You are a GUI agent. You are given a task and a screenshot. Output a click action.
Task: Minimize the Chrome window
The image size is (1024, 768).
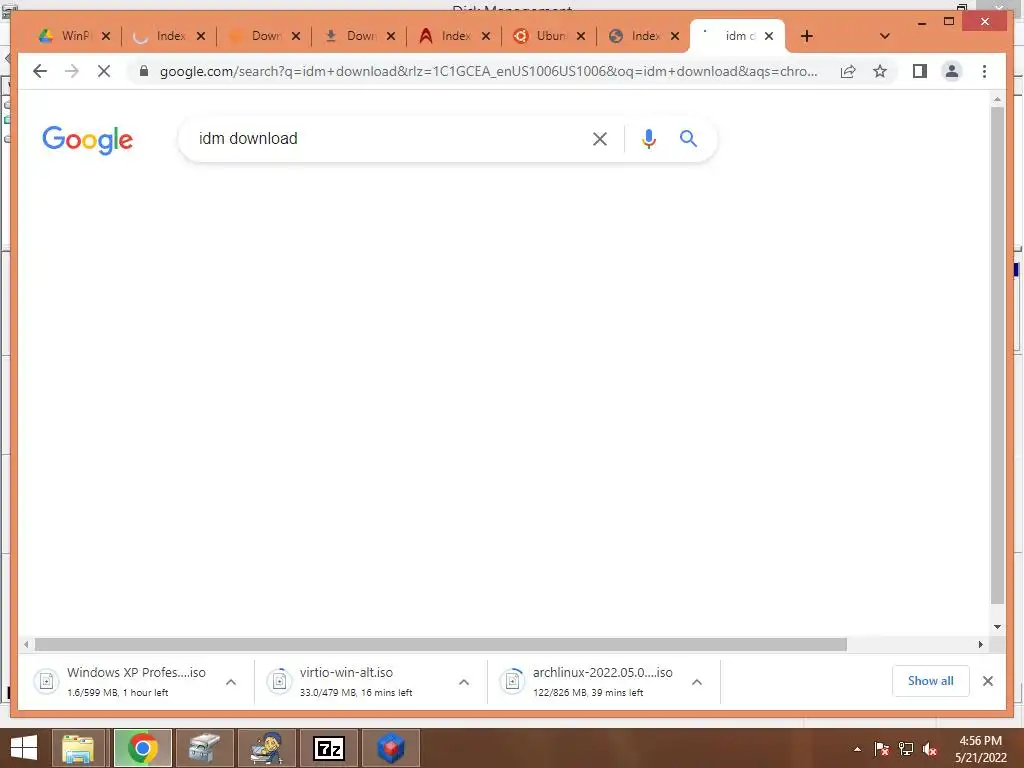[x=921, y=22]
